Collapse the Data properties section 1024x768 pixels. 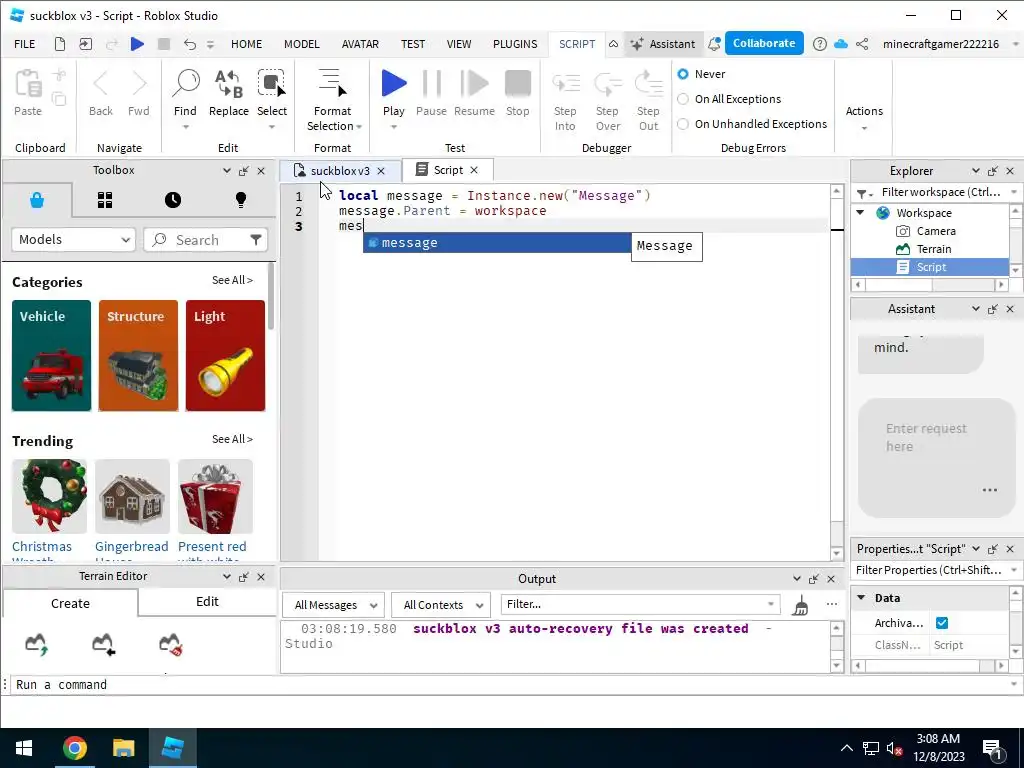861,598
